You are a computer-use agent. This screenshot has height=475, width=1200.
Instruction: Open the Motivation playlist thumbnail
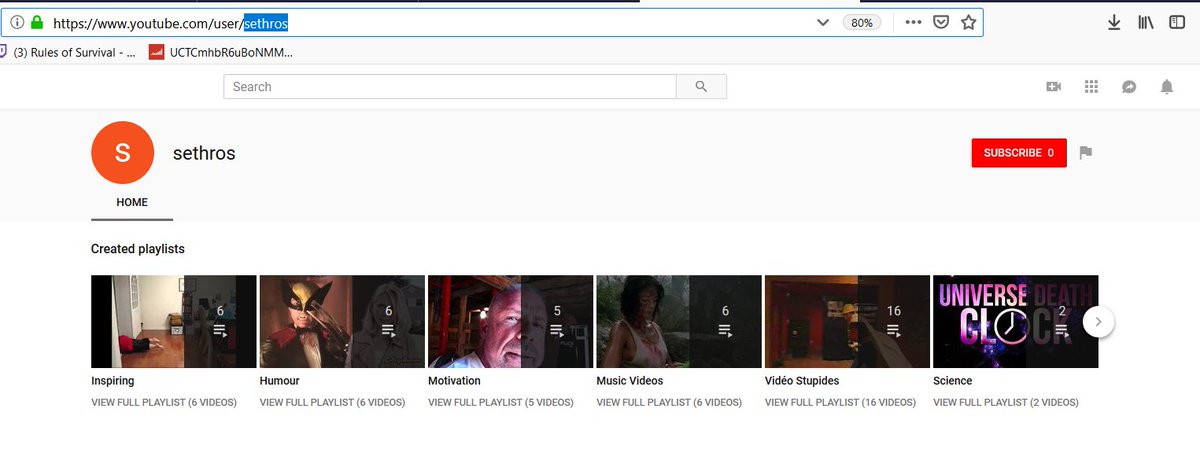pyautogui.click(x=511, y=321)
